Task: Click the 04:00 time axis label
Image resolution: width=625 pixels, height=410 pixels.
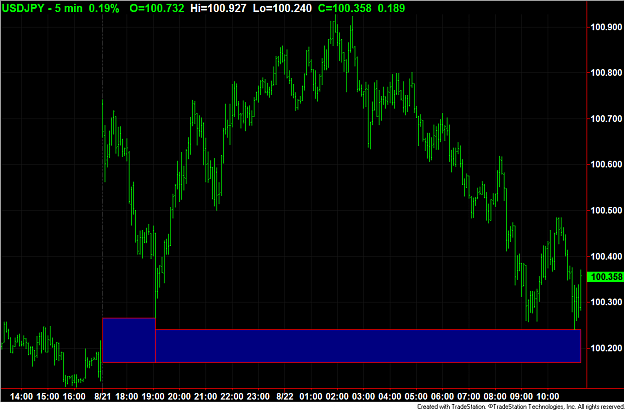Action: pyautogui.click(x=390, y=397)
